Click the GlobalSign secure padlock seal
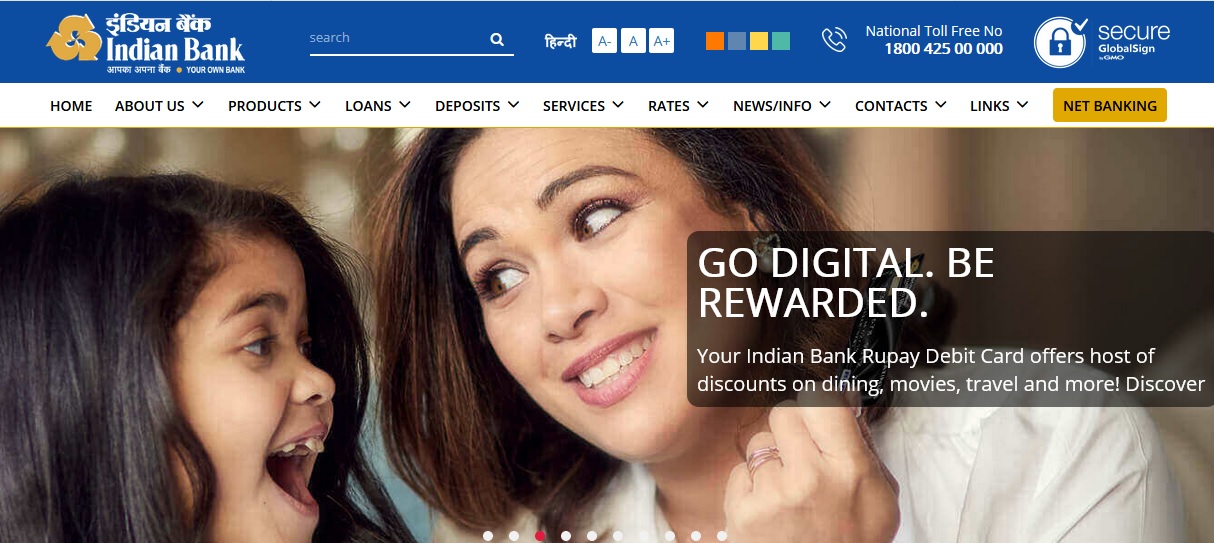The width and height of the screenshot is (1214, 543). (x=1059, y=42)
